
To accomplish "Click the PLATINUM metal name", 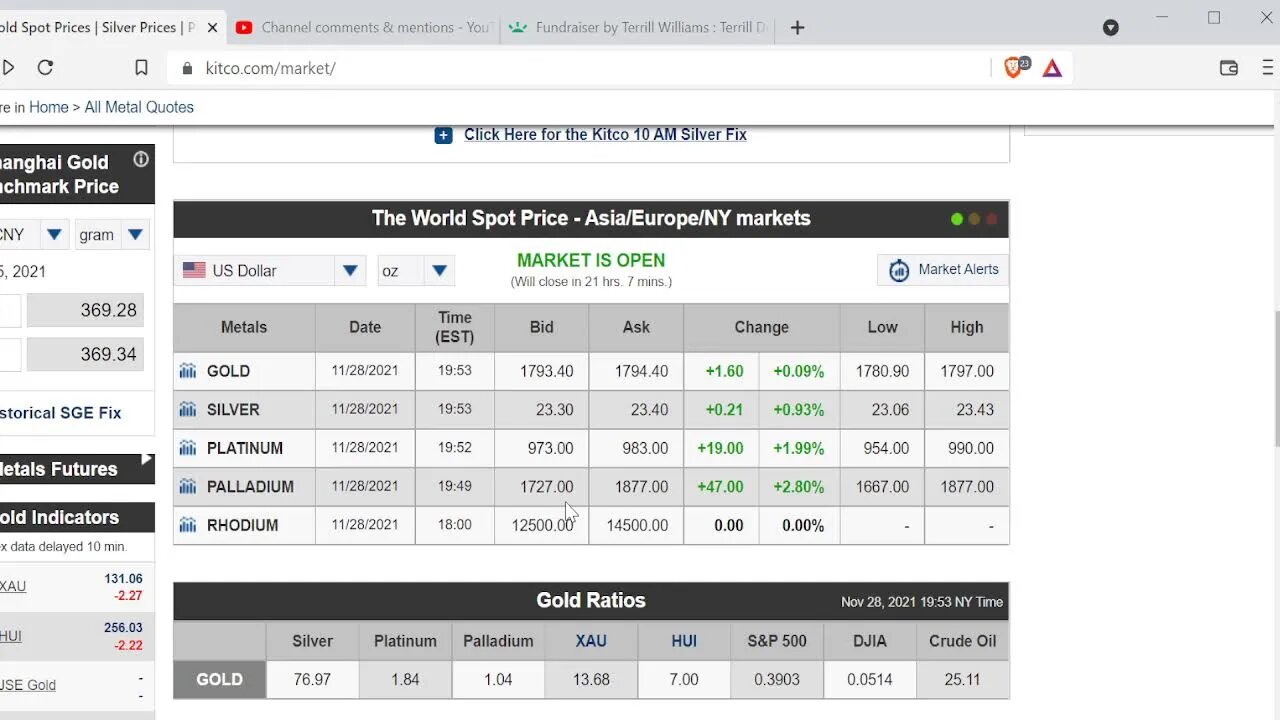I will tap(245, 448).
